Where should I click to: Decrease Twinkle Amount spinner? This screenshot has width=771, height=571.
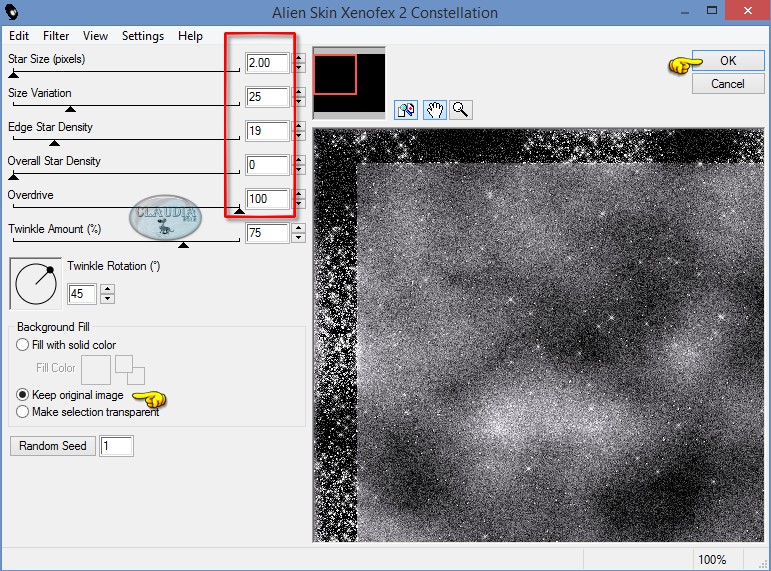point(298,238)
